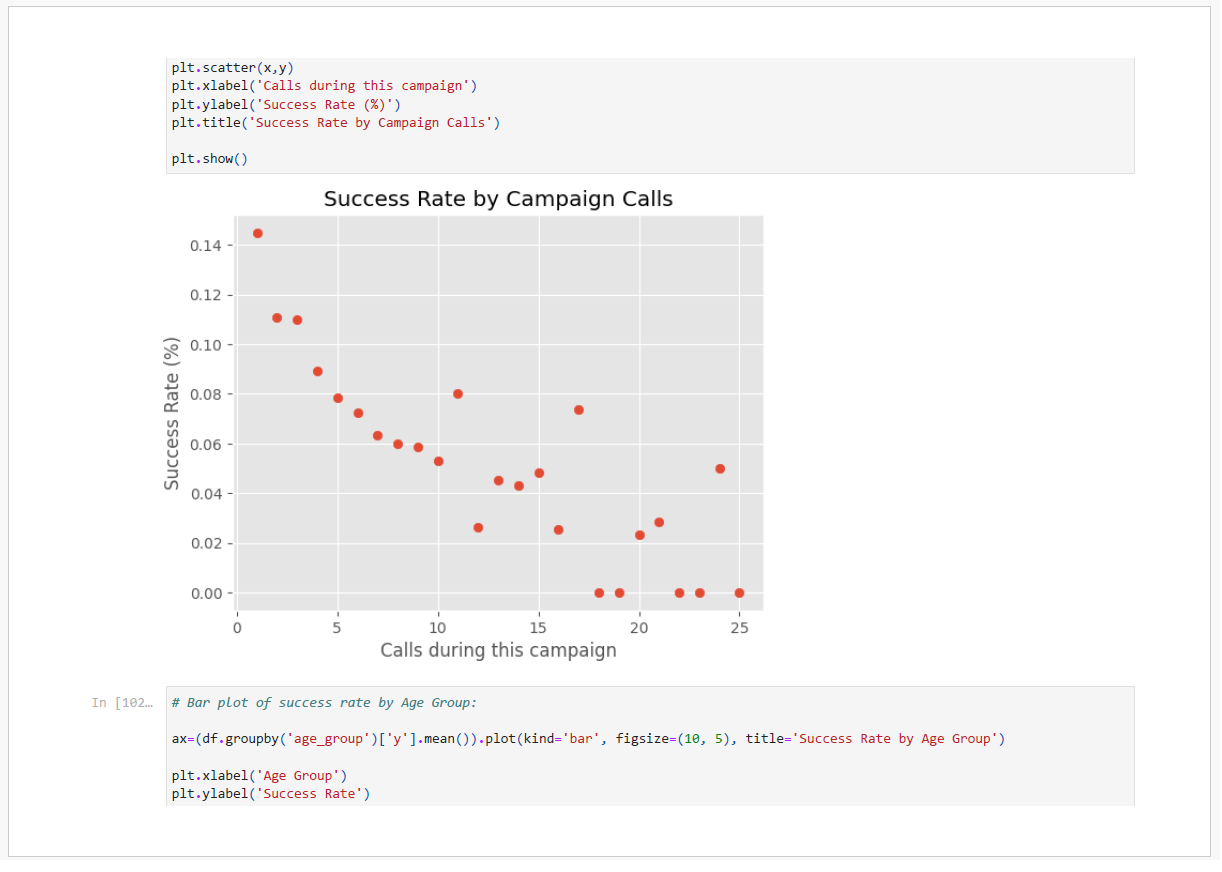Click the df.groupby('age_group') code line
Screen dimensions: 1222x872
pos(588,739)
